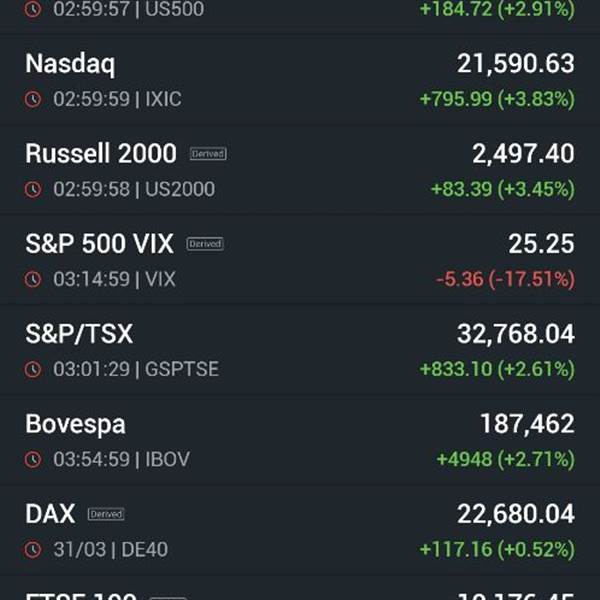Screen dimensions: 600x600
Task: Open the Bovespa index details
Action: pyautogui.click(x=75, y=424)
